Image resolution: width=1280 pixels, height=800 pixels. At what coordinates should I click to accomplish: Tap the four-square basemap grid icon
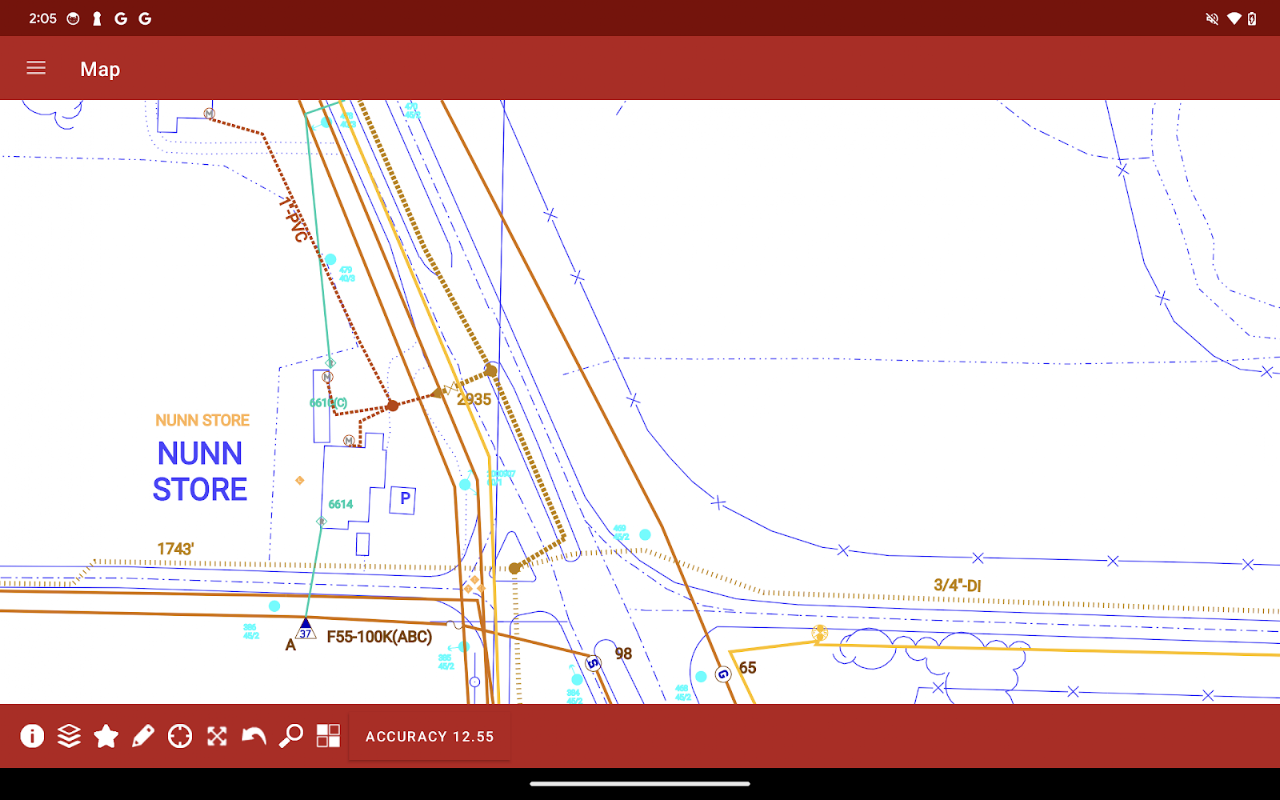click(328, 736)
